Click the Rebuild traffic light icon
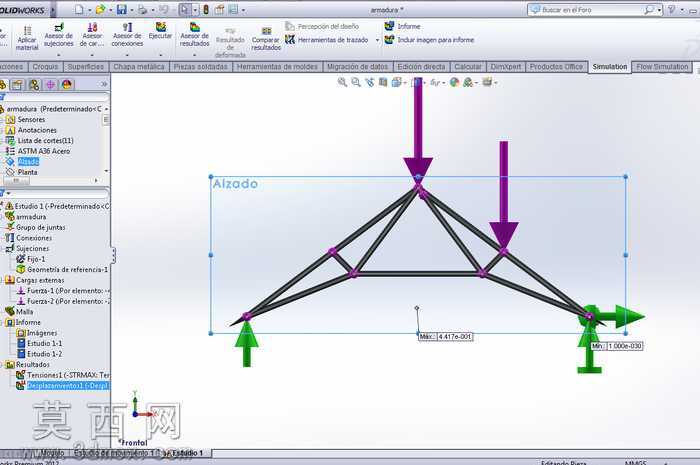The height and width of the screenshot is (465, 700). tap(206, 9)
